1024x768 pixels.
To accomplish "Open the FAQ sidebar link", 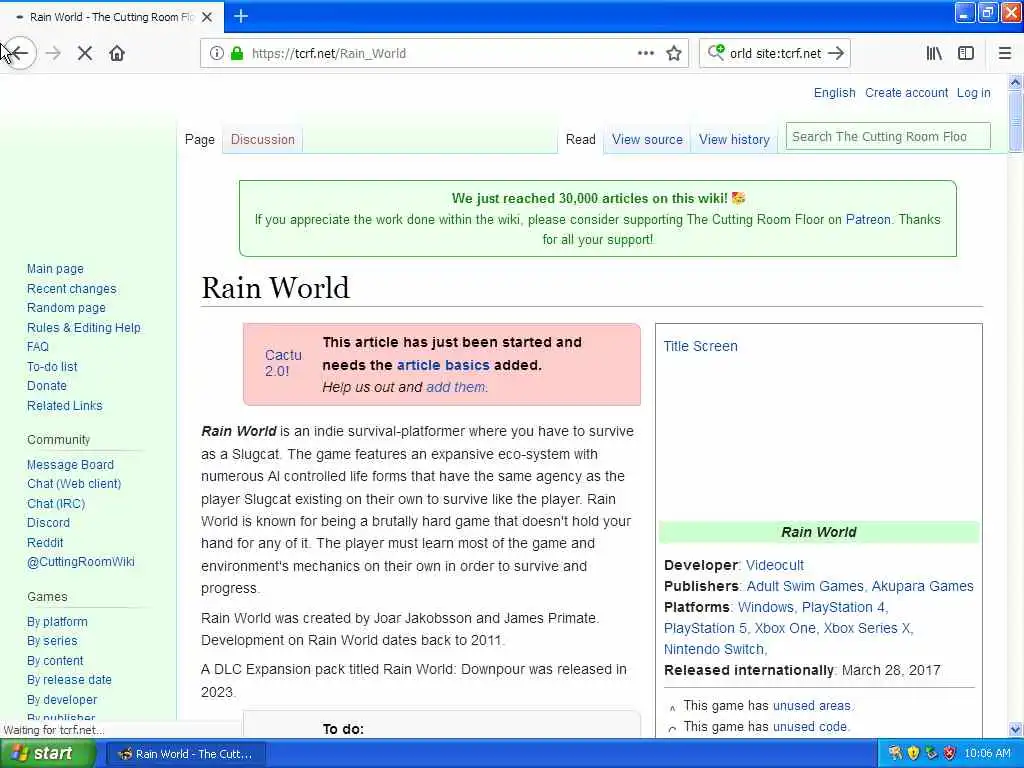I will click(x=38, y=347).
